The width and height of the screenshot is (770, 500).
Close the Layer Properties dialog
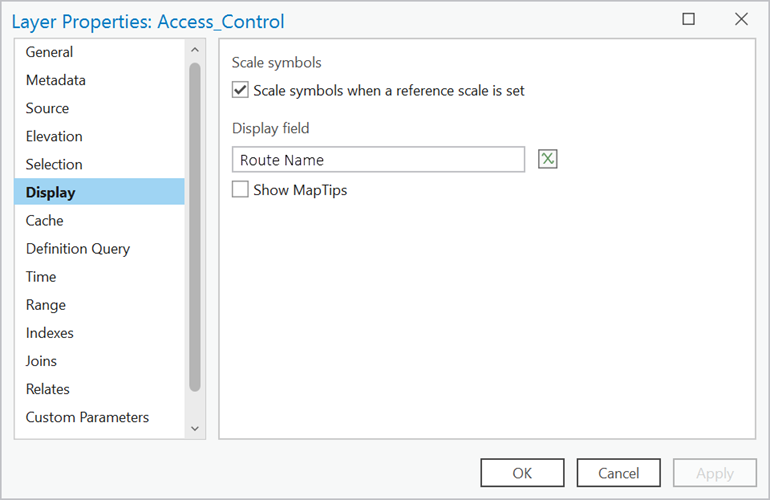(x=741, y=19)
